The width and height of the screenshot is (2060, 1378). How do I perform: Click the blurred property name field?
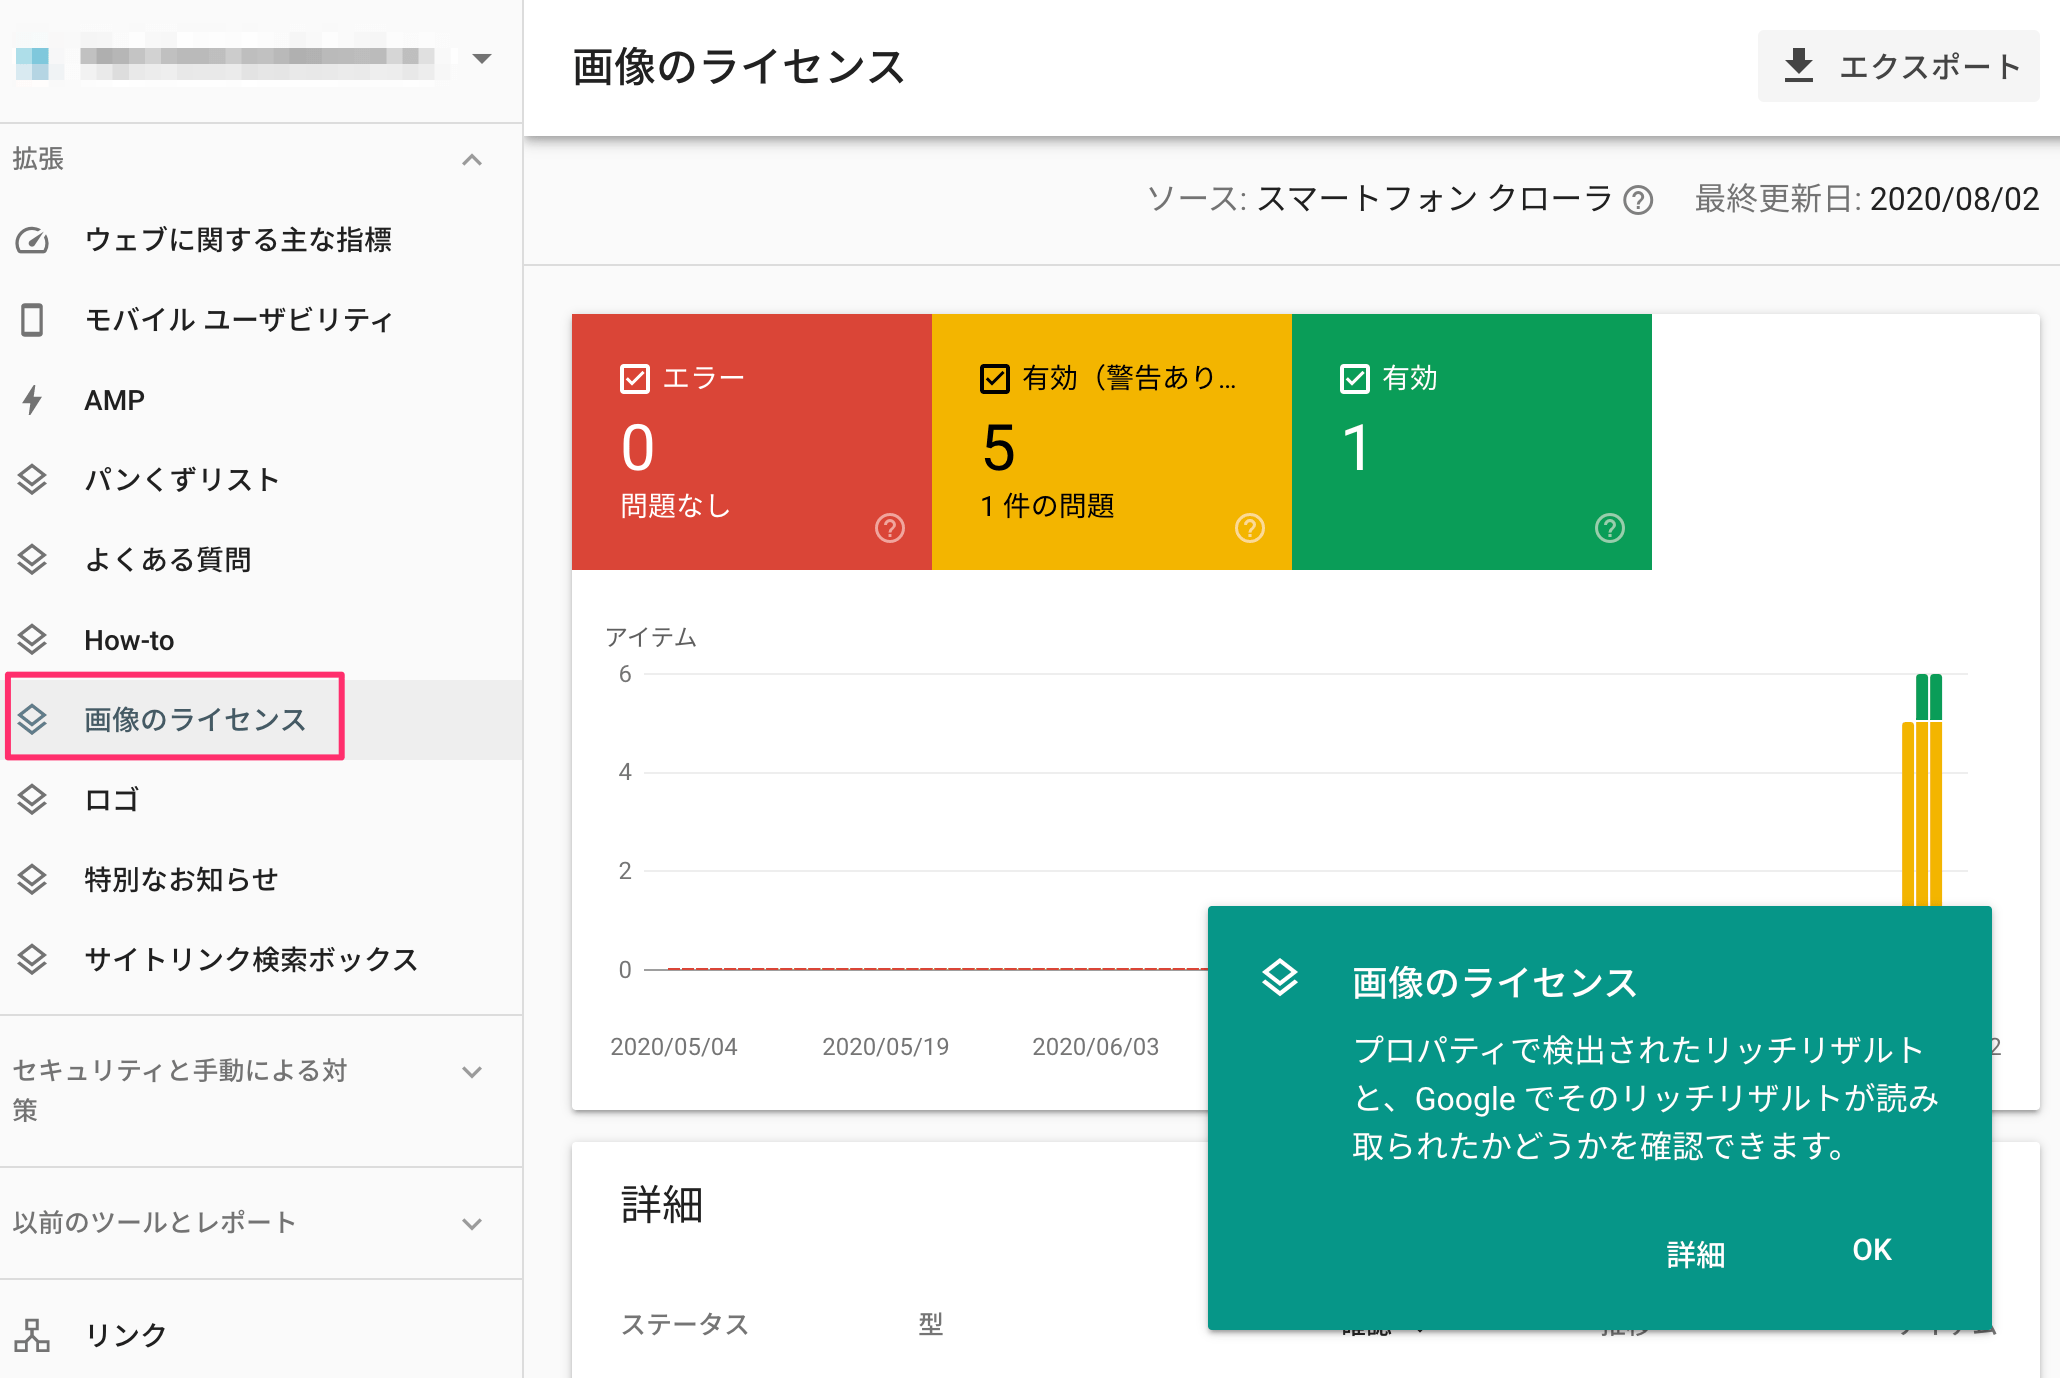258,62
